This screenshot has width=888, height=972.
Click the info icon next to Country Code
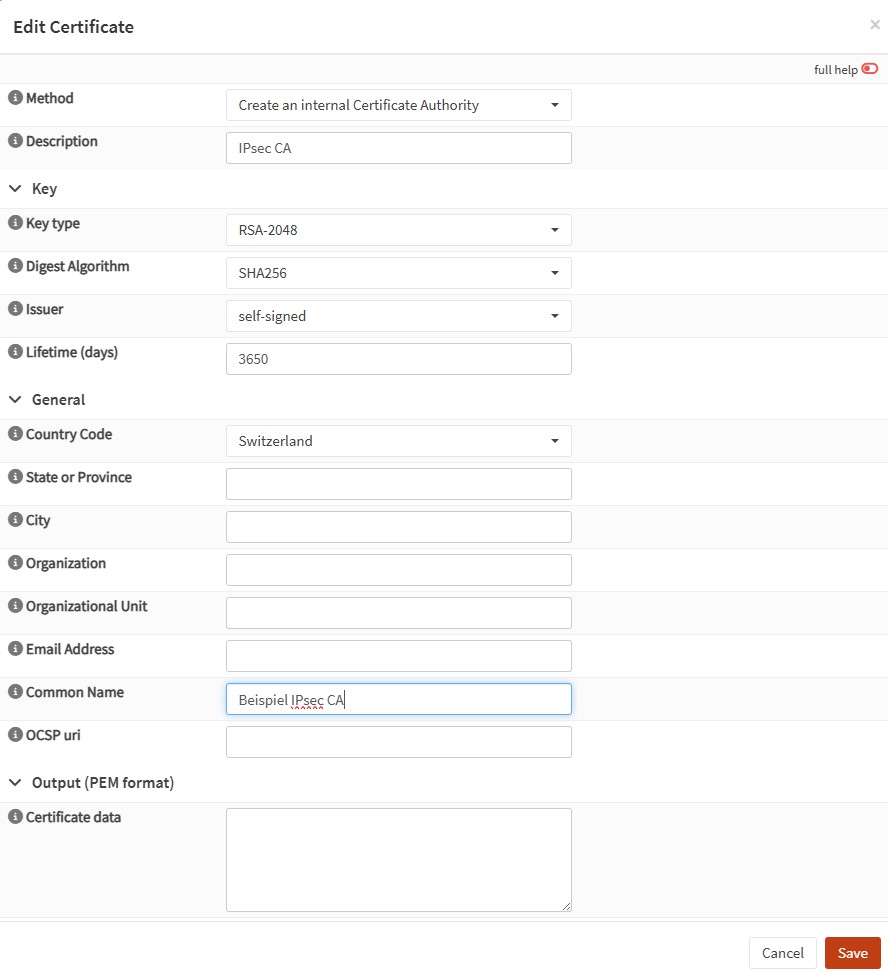tap(15, 434)
